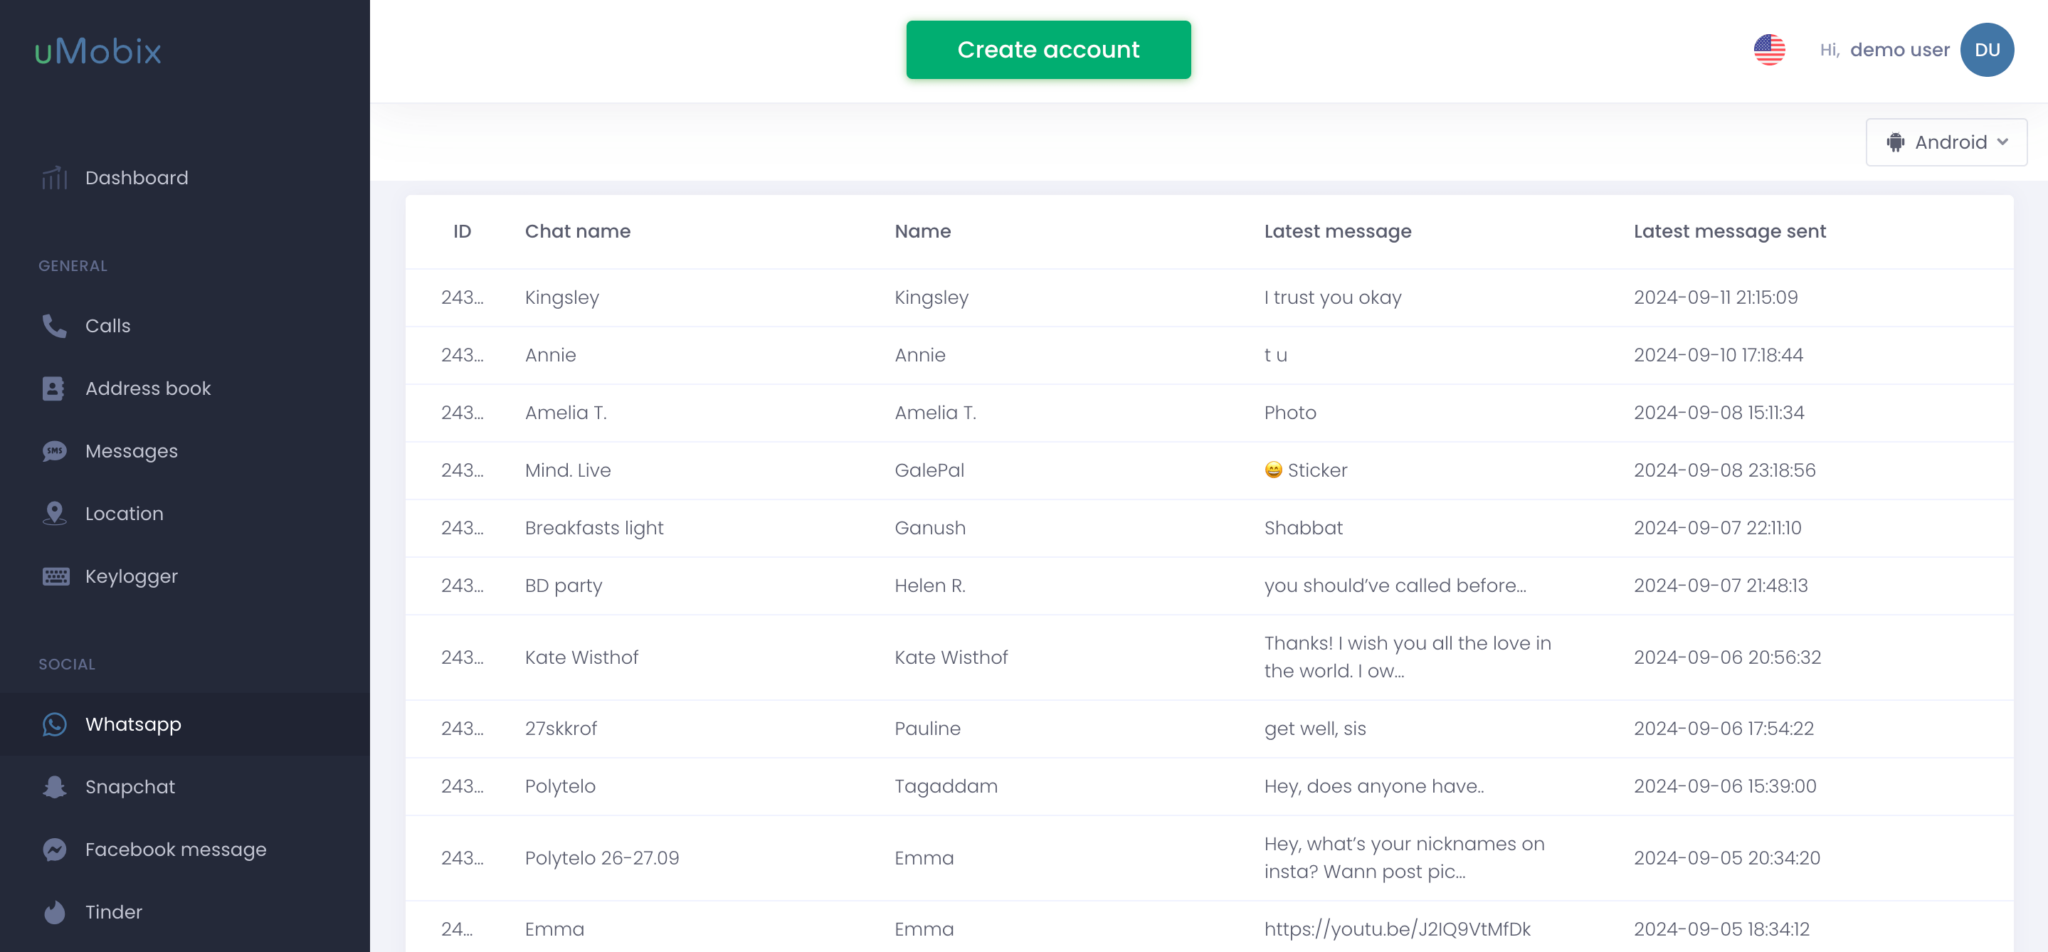The width and height of the screenshot is (2048, 952).
Task: Click the Whatsapp icon in the sidebar
Action: click(53, 724)
